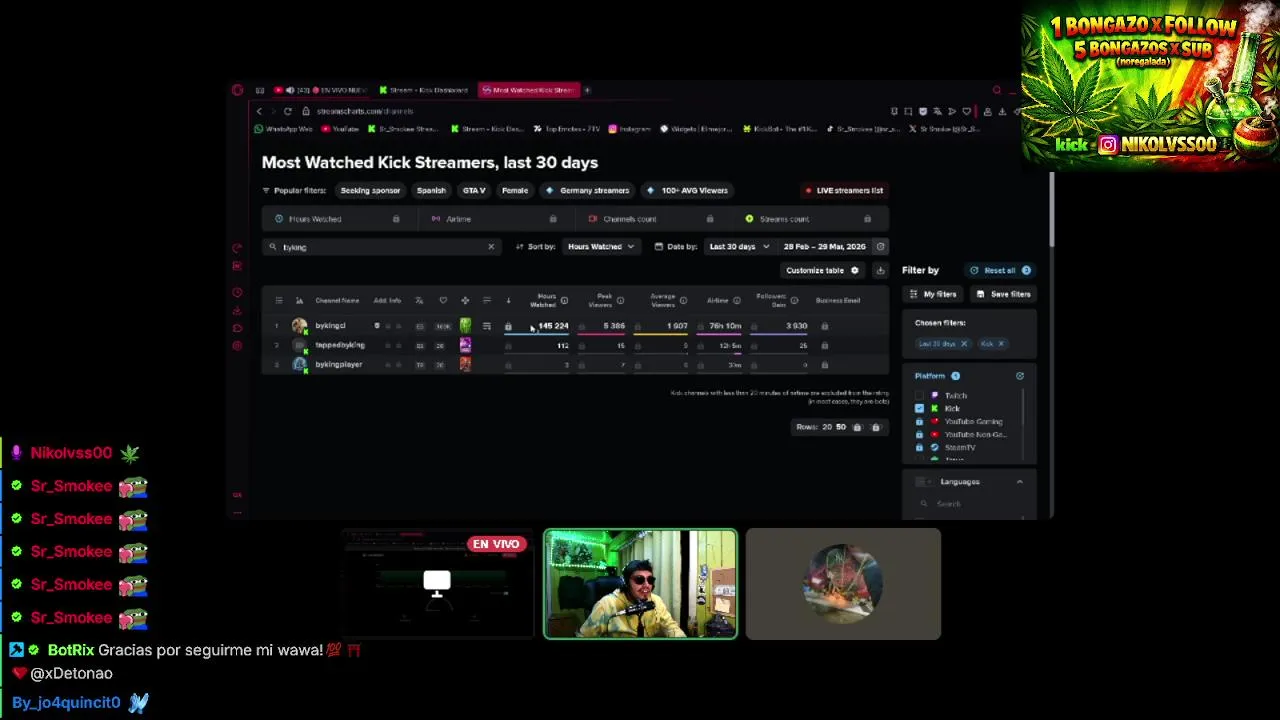Viewport: 1280px width, 720px height.
Task: Click the info icon next to Hours Watched header
Action: tap(564, 300)
